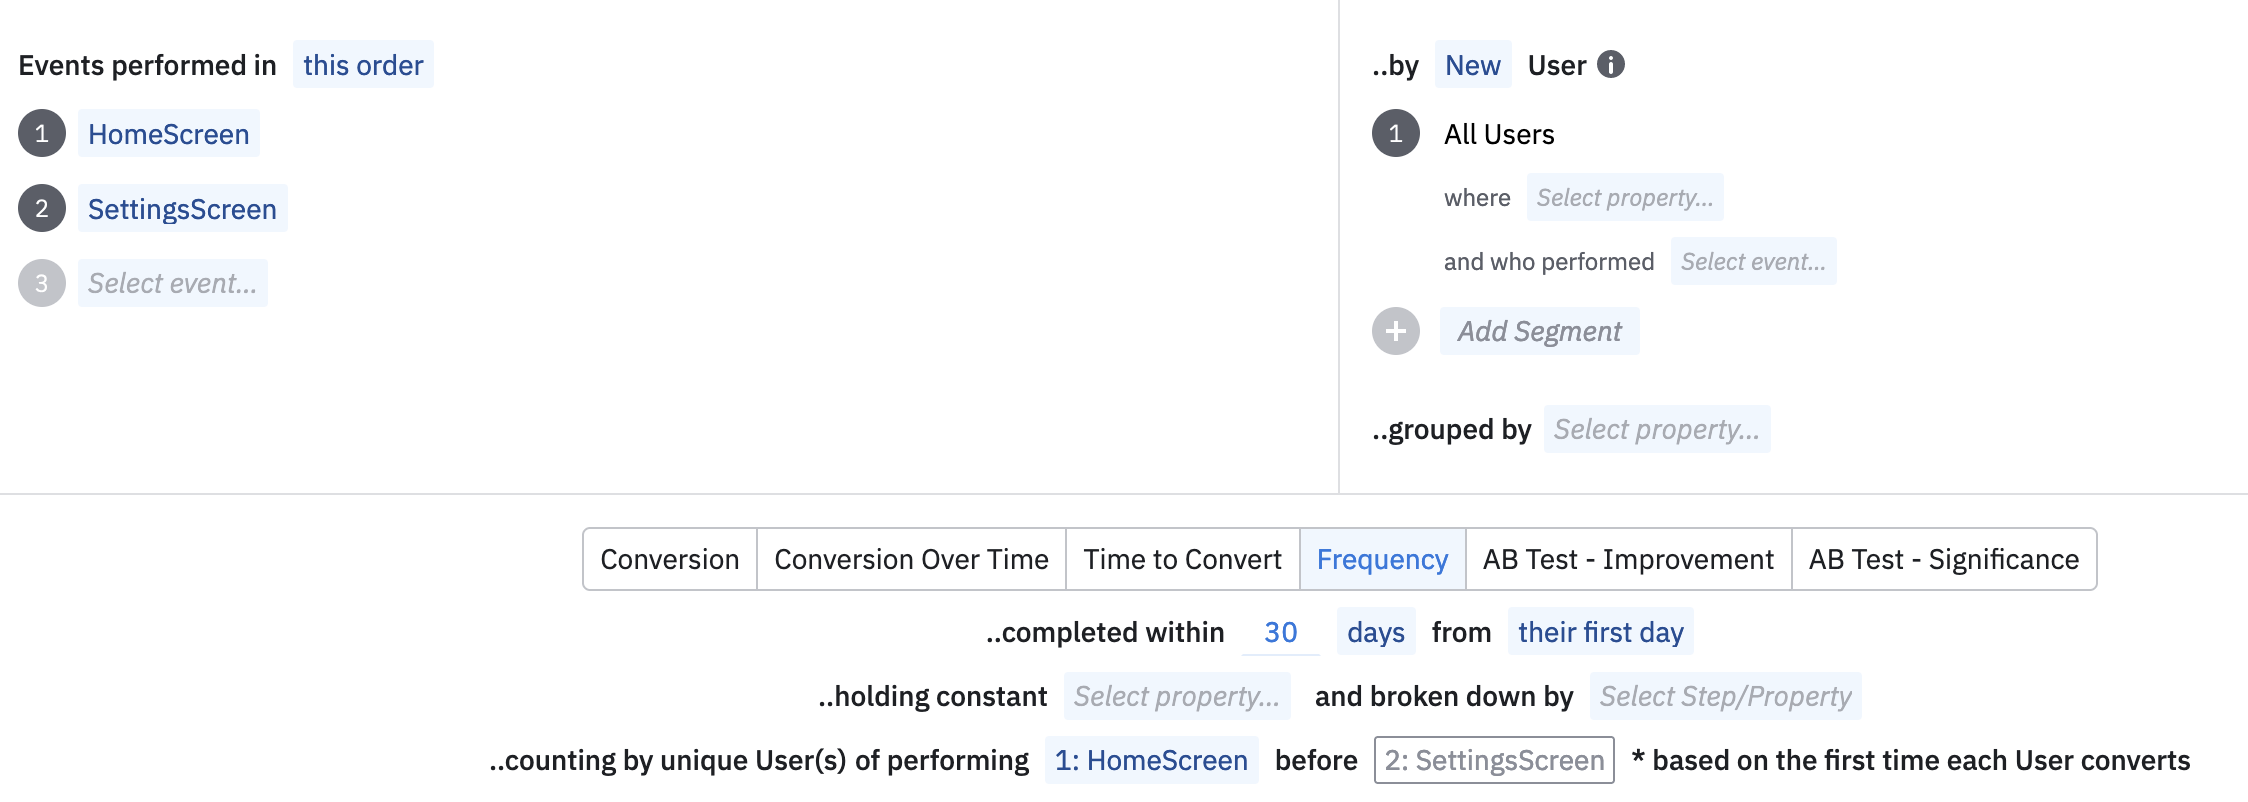Screen dimensions: 2248x802
Task: Click the Add Segment button
Action: (1539, 331)
